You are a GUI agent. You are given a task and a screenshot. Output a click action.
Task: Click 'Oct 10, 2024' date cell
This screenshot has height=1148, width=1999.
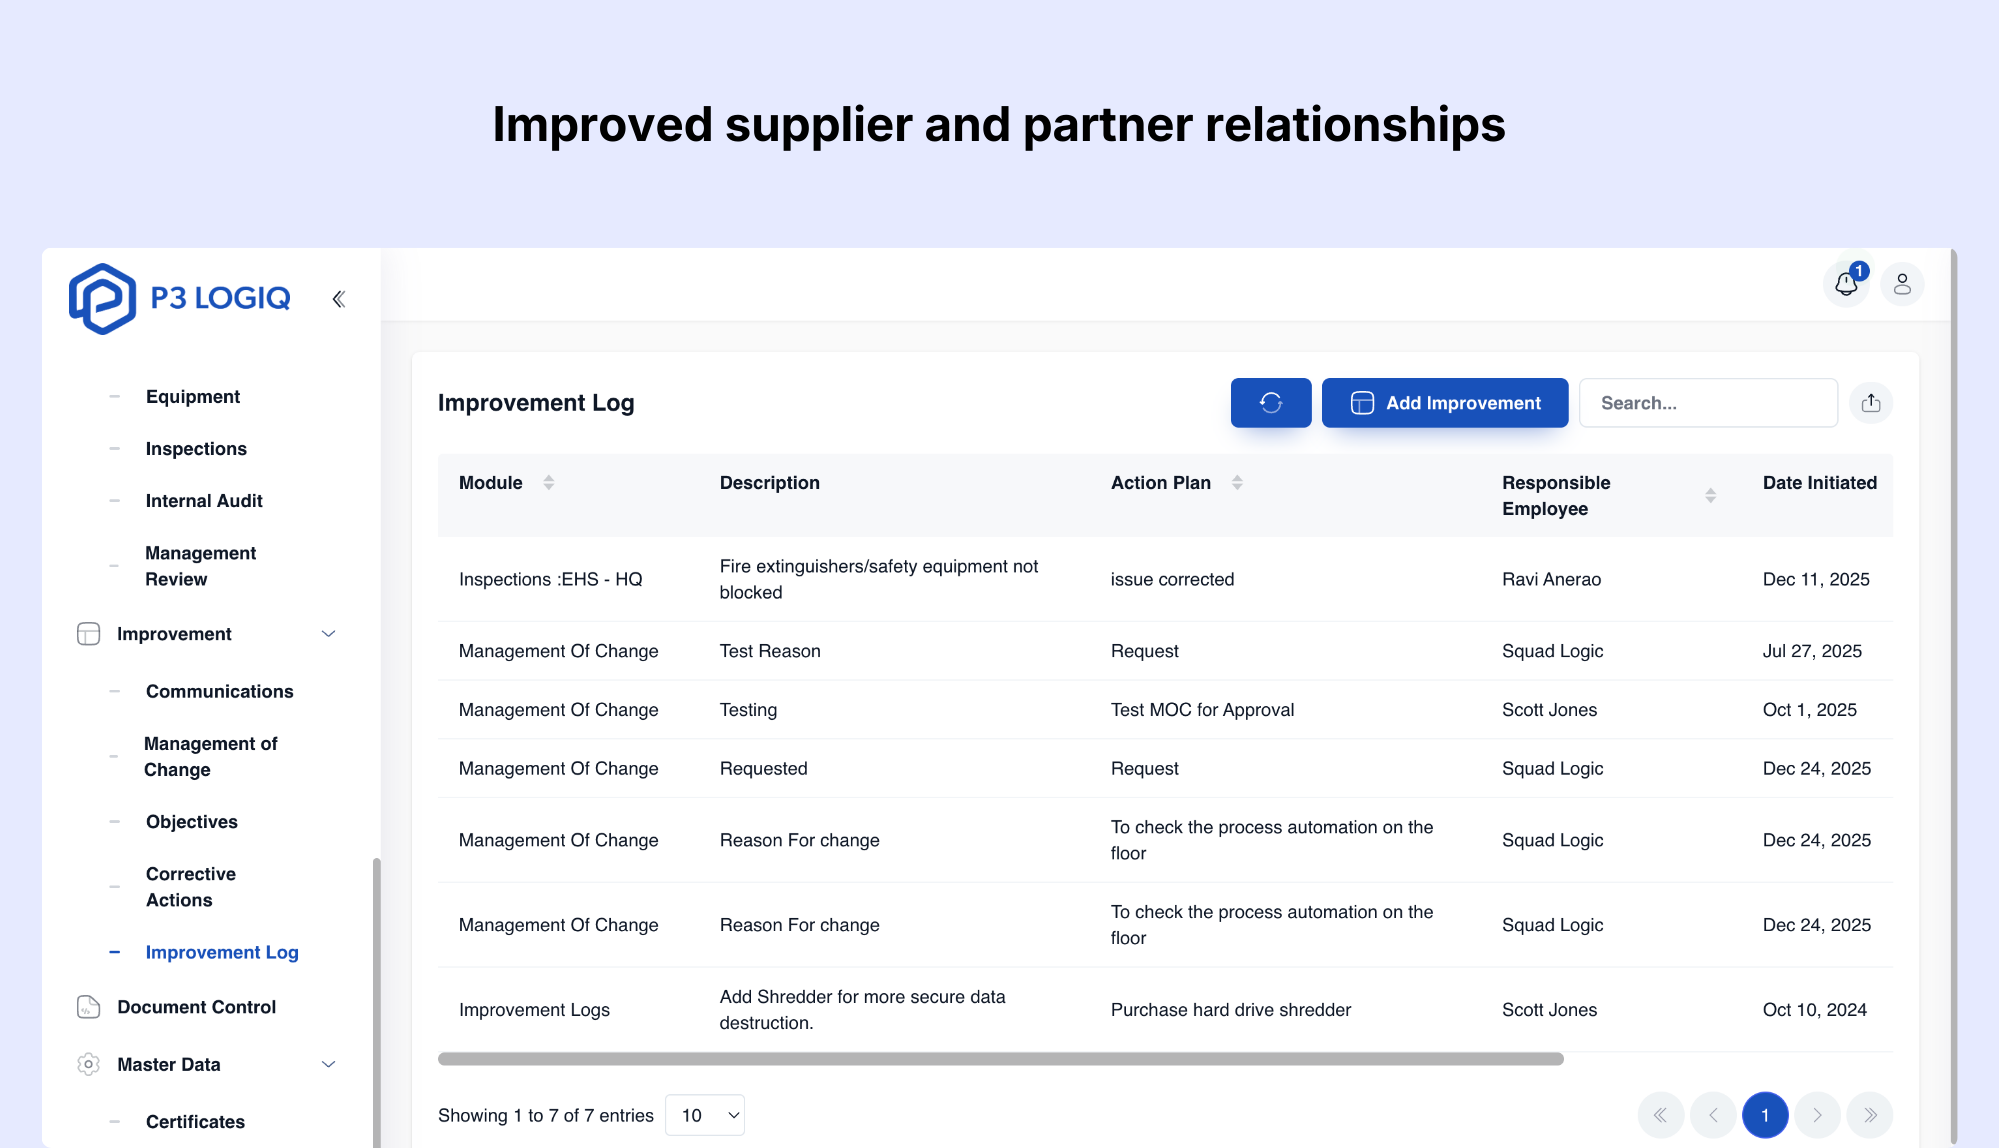click(1815, 1010)
